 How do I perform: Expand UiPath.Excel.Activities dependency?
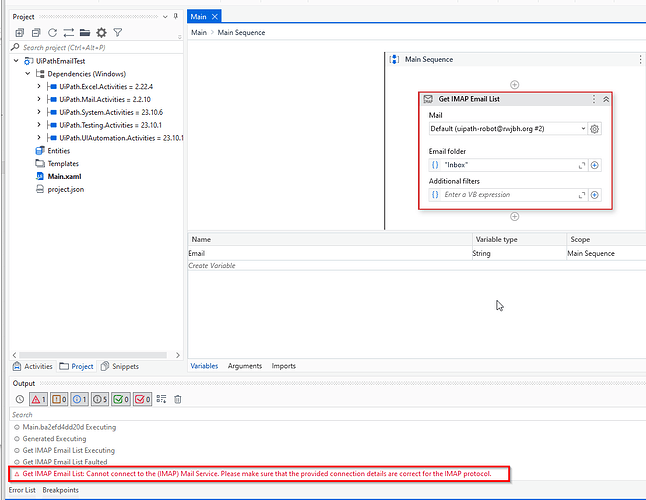point(39,86)
